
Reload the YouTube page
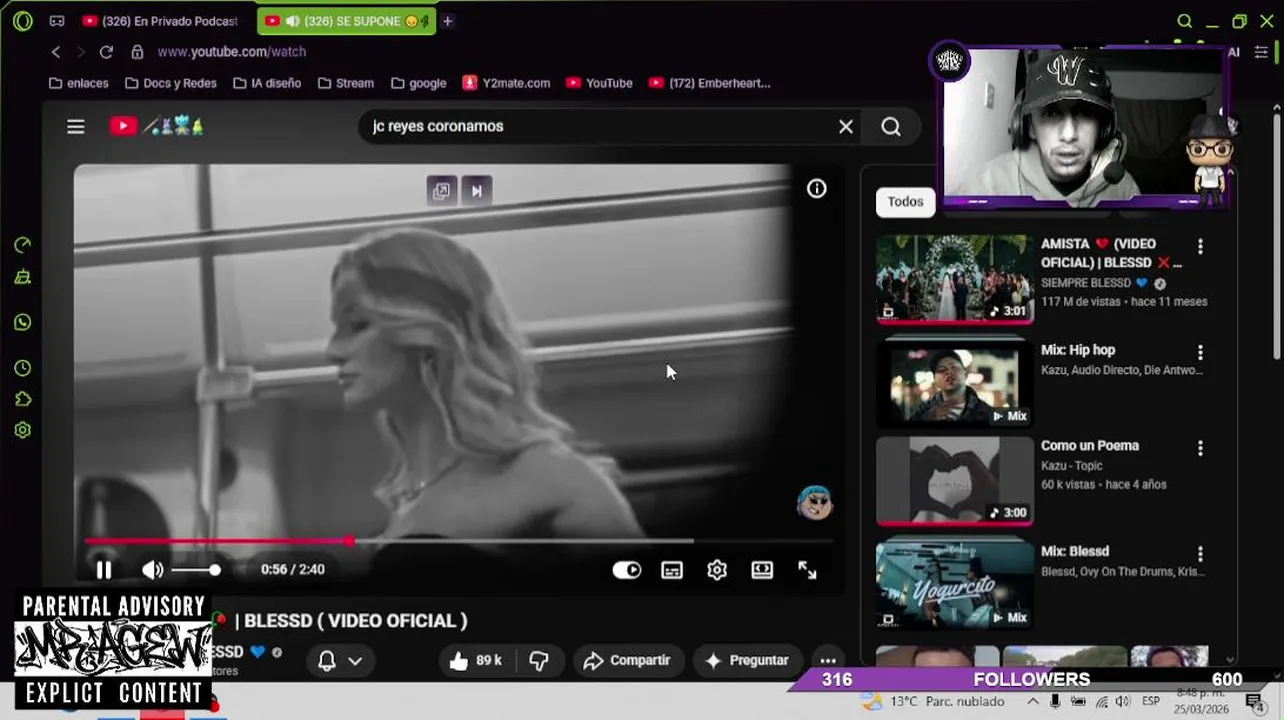[x=106, y=52]
